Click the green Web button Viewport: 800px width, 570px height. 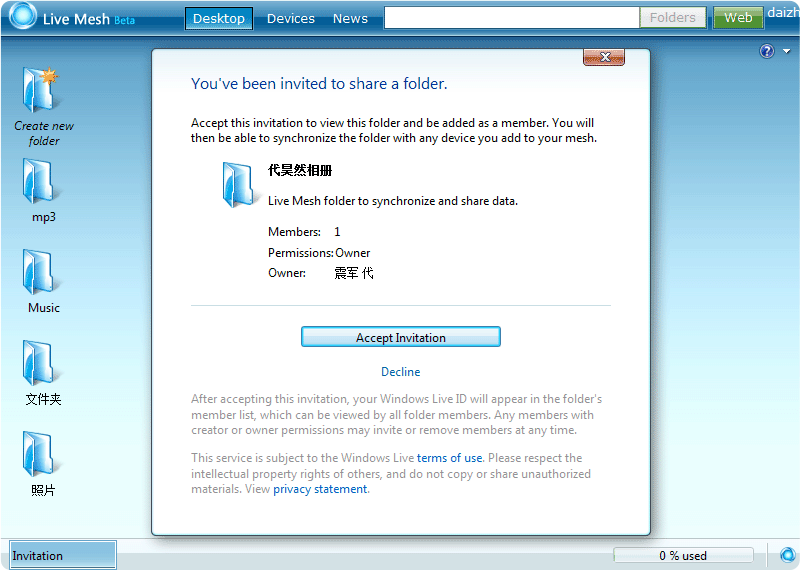click(738, 18)
